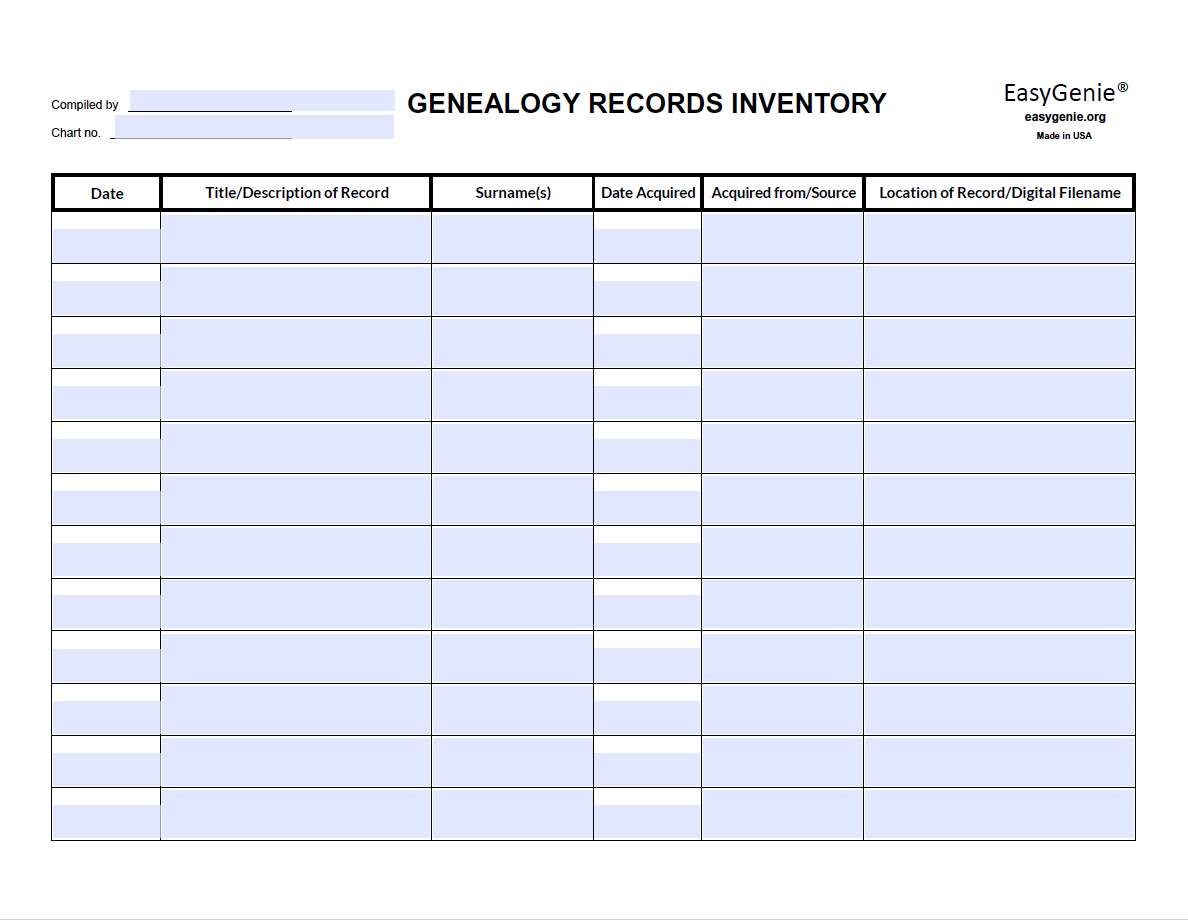The height and width of the screenshot is (920, 1188).
Task: Click the second row Title/Description cell
Action: pos(295,290)
